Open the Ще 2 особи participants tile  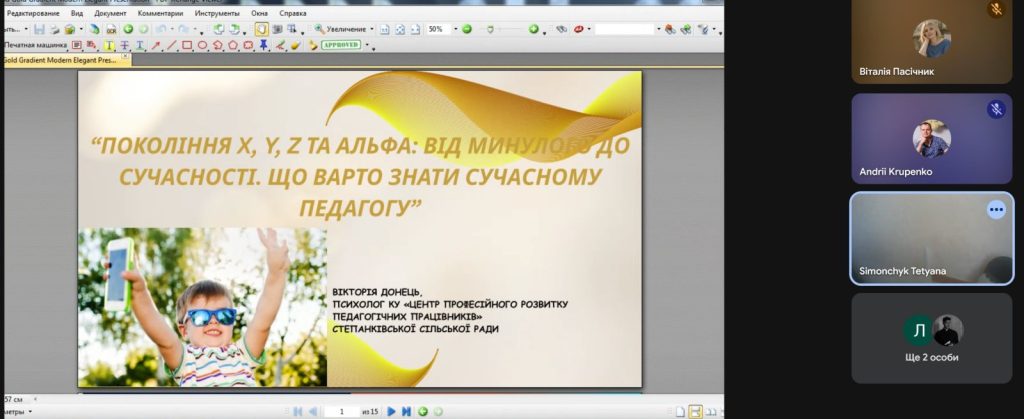coord(932,338)
